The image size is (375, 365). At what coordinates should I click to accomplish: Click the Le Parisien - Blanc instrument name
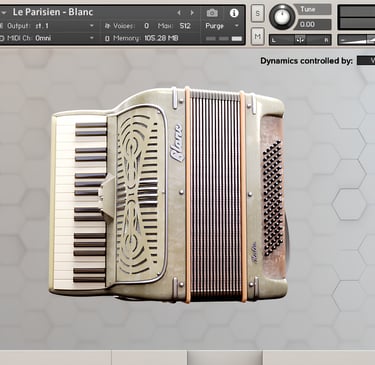[53, 12]
